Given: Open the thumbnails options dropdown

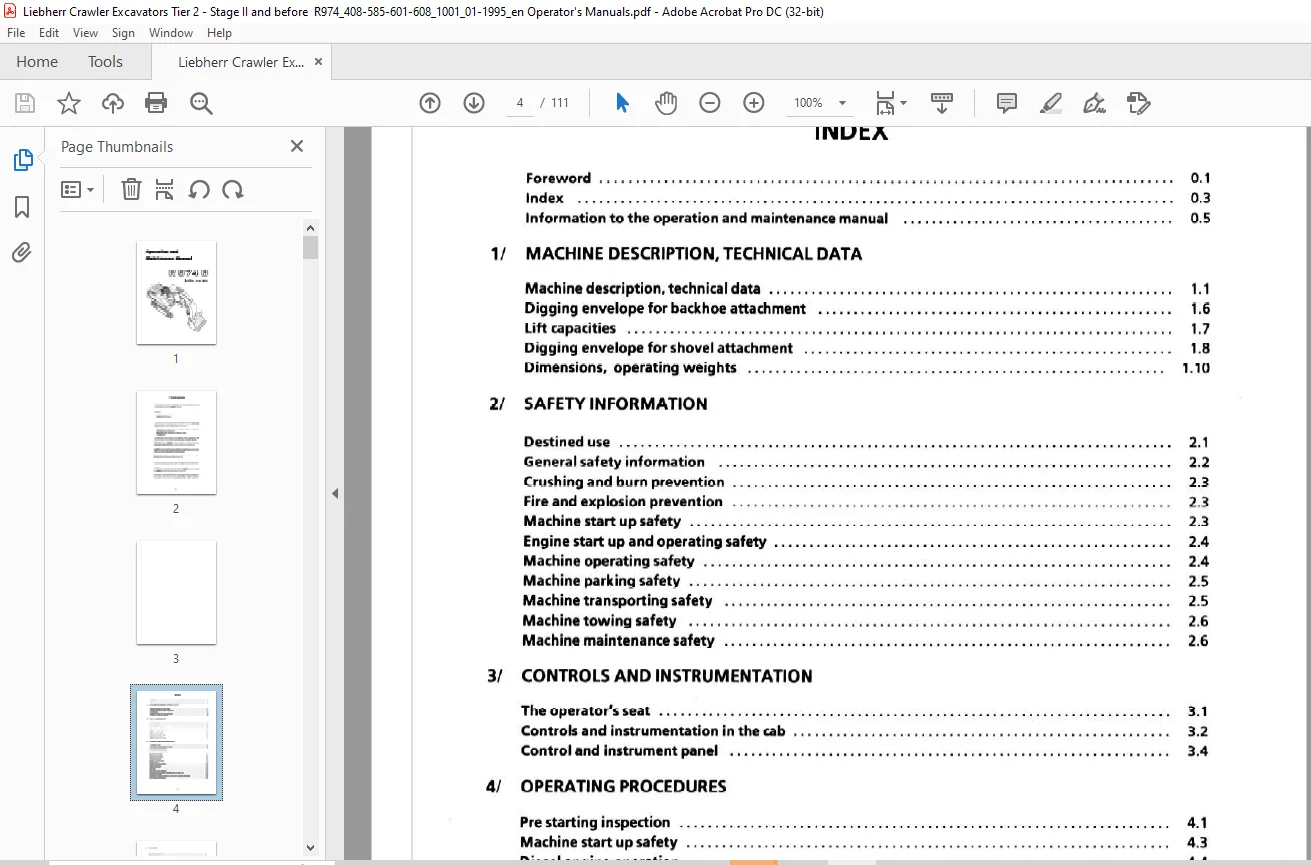Looking at the screenshot, I should click(x=78, y=189).
